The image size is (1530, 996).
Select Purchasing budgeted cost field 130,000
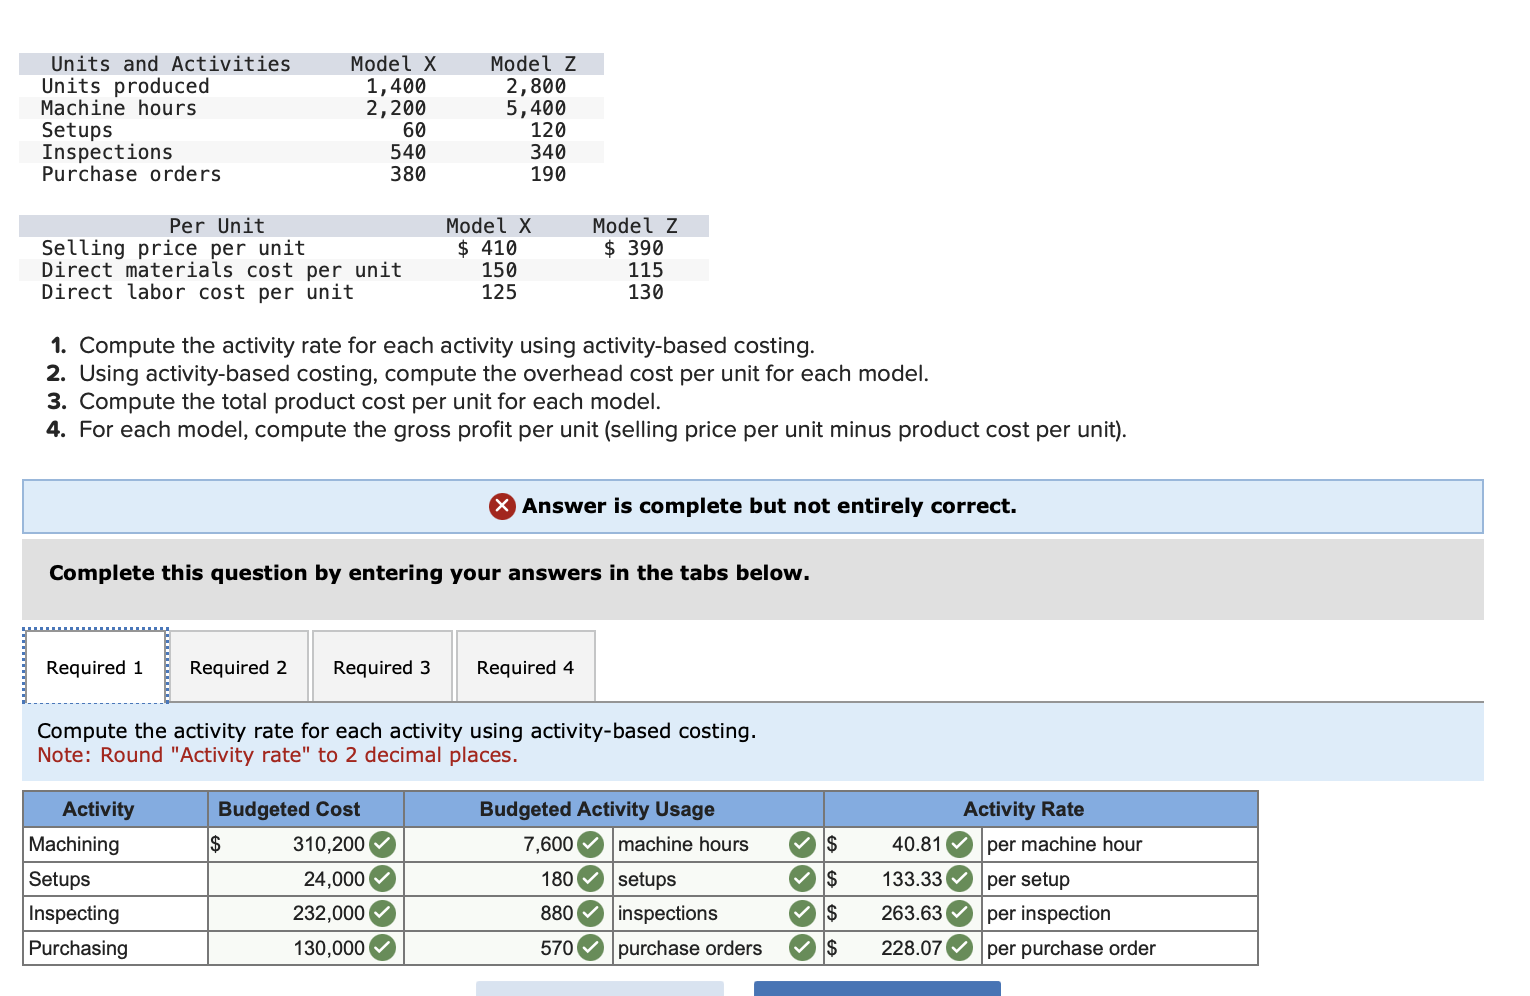(x=305, y=948)
